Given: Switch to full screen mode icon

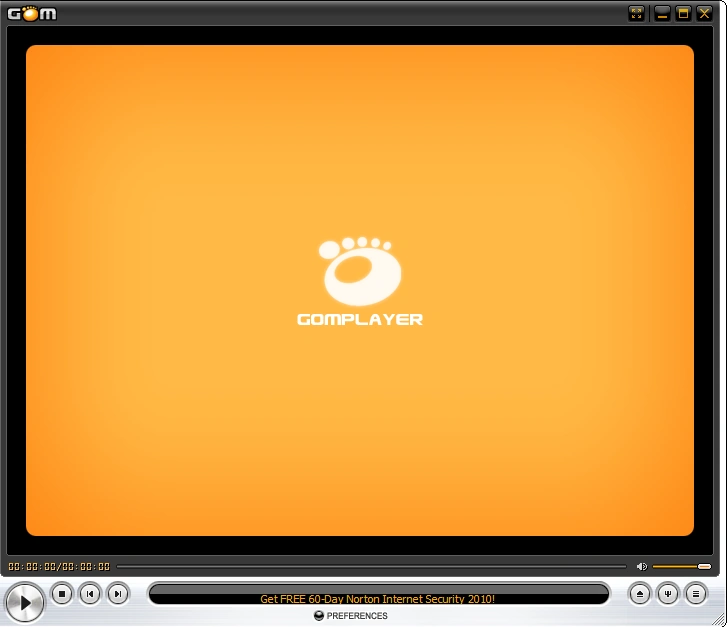Looking at the screenshot, I should pyautogui.click(x=637, y=14).
